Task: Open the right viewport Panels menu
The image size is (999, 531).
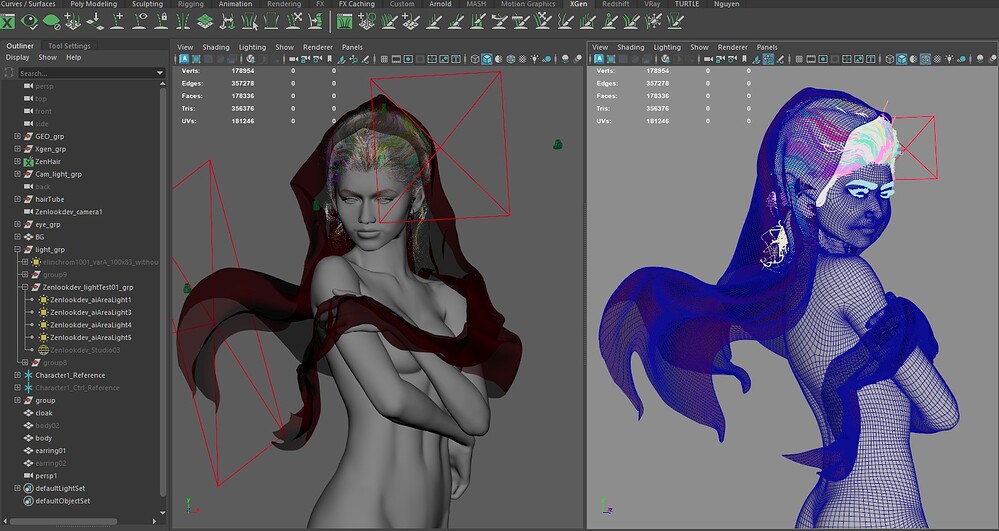Action: click(767, 47)
